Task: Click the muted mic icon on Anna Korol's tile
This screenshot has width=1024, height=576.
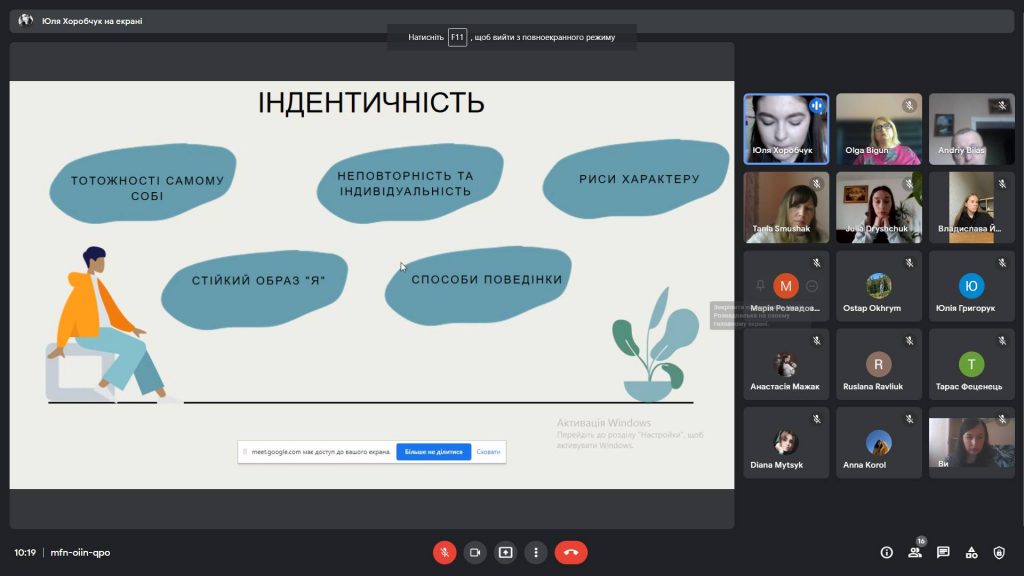Action: pos(909,419)
